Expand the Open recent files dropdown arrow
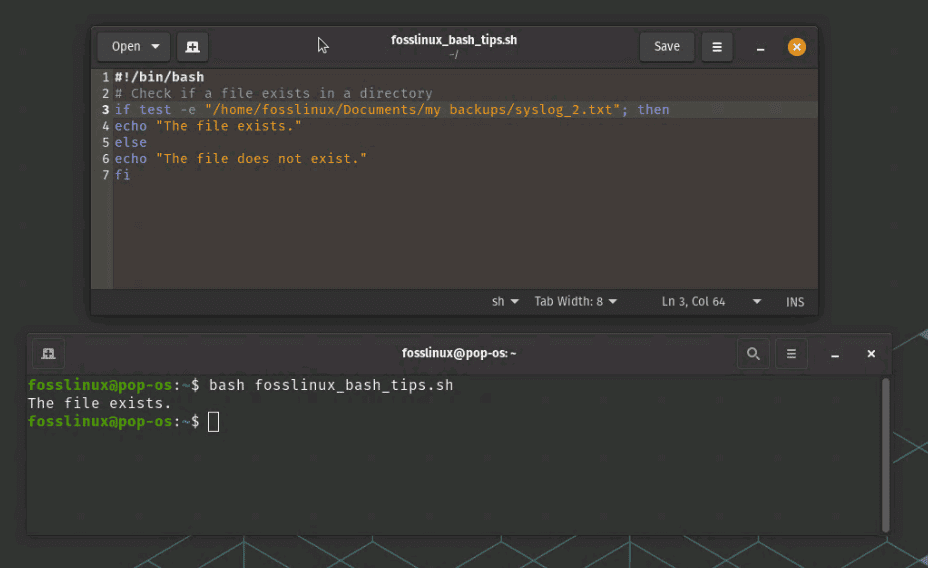 pos(155,47)
